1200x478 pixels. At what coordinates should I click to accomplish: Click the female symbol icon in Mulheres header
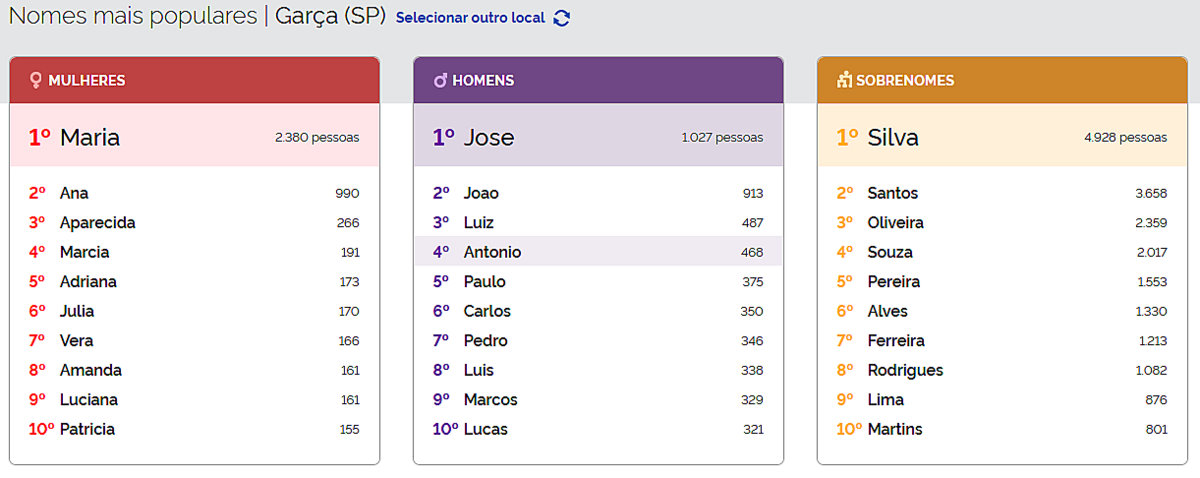point(36,80)
